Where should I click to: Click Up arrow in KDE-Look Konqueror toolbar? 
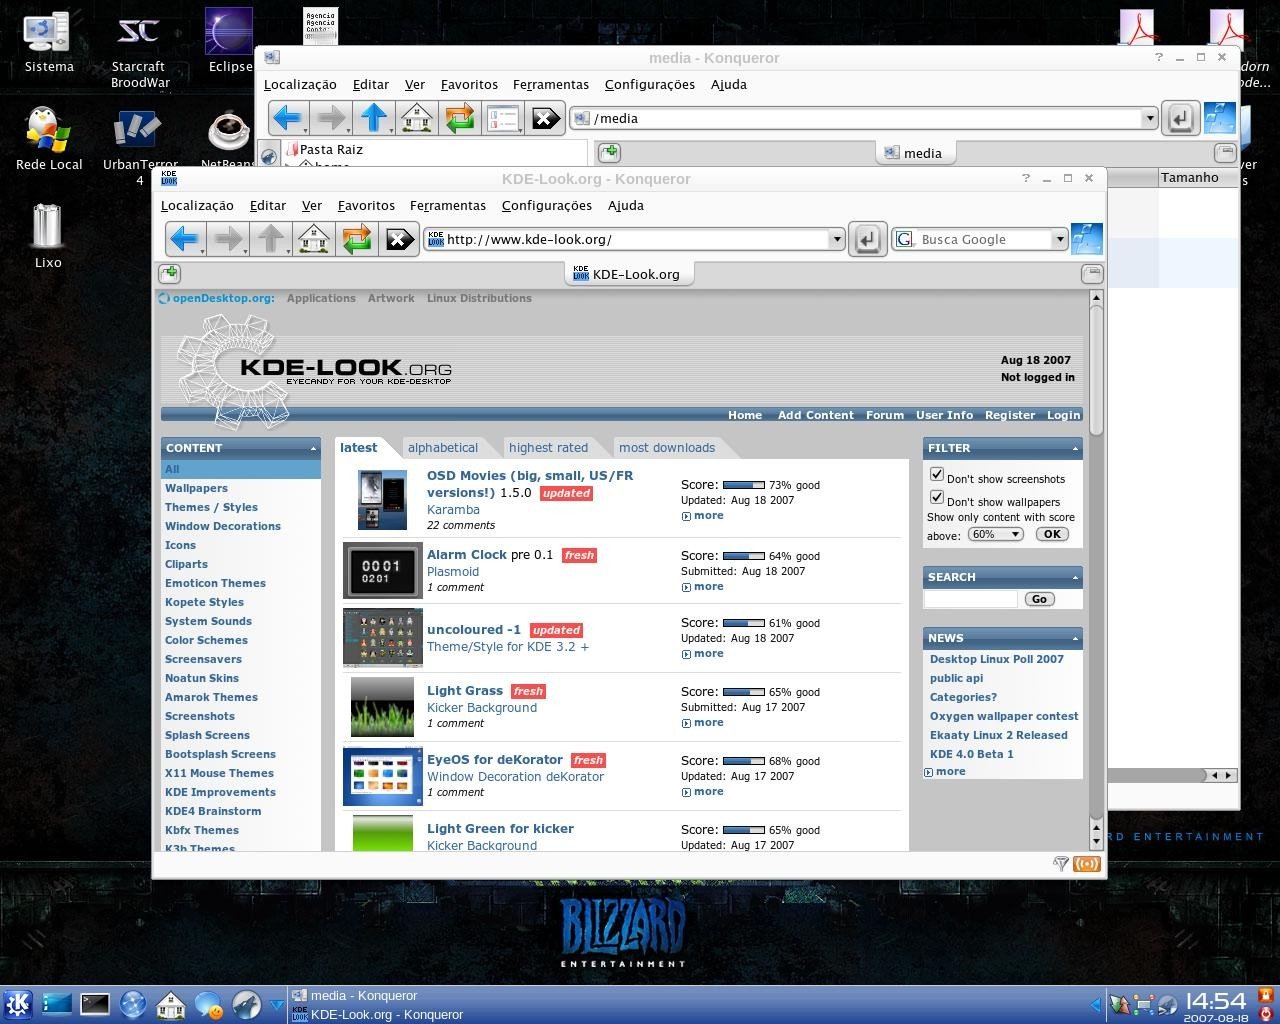271,239
